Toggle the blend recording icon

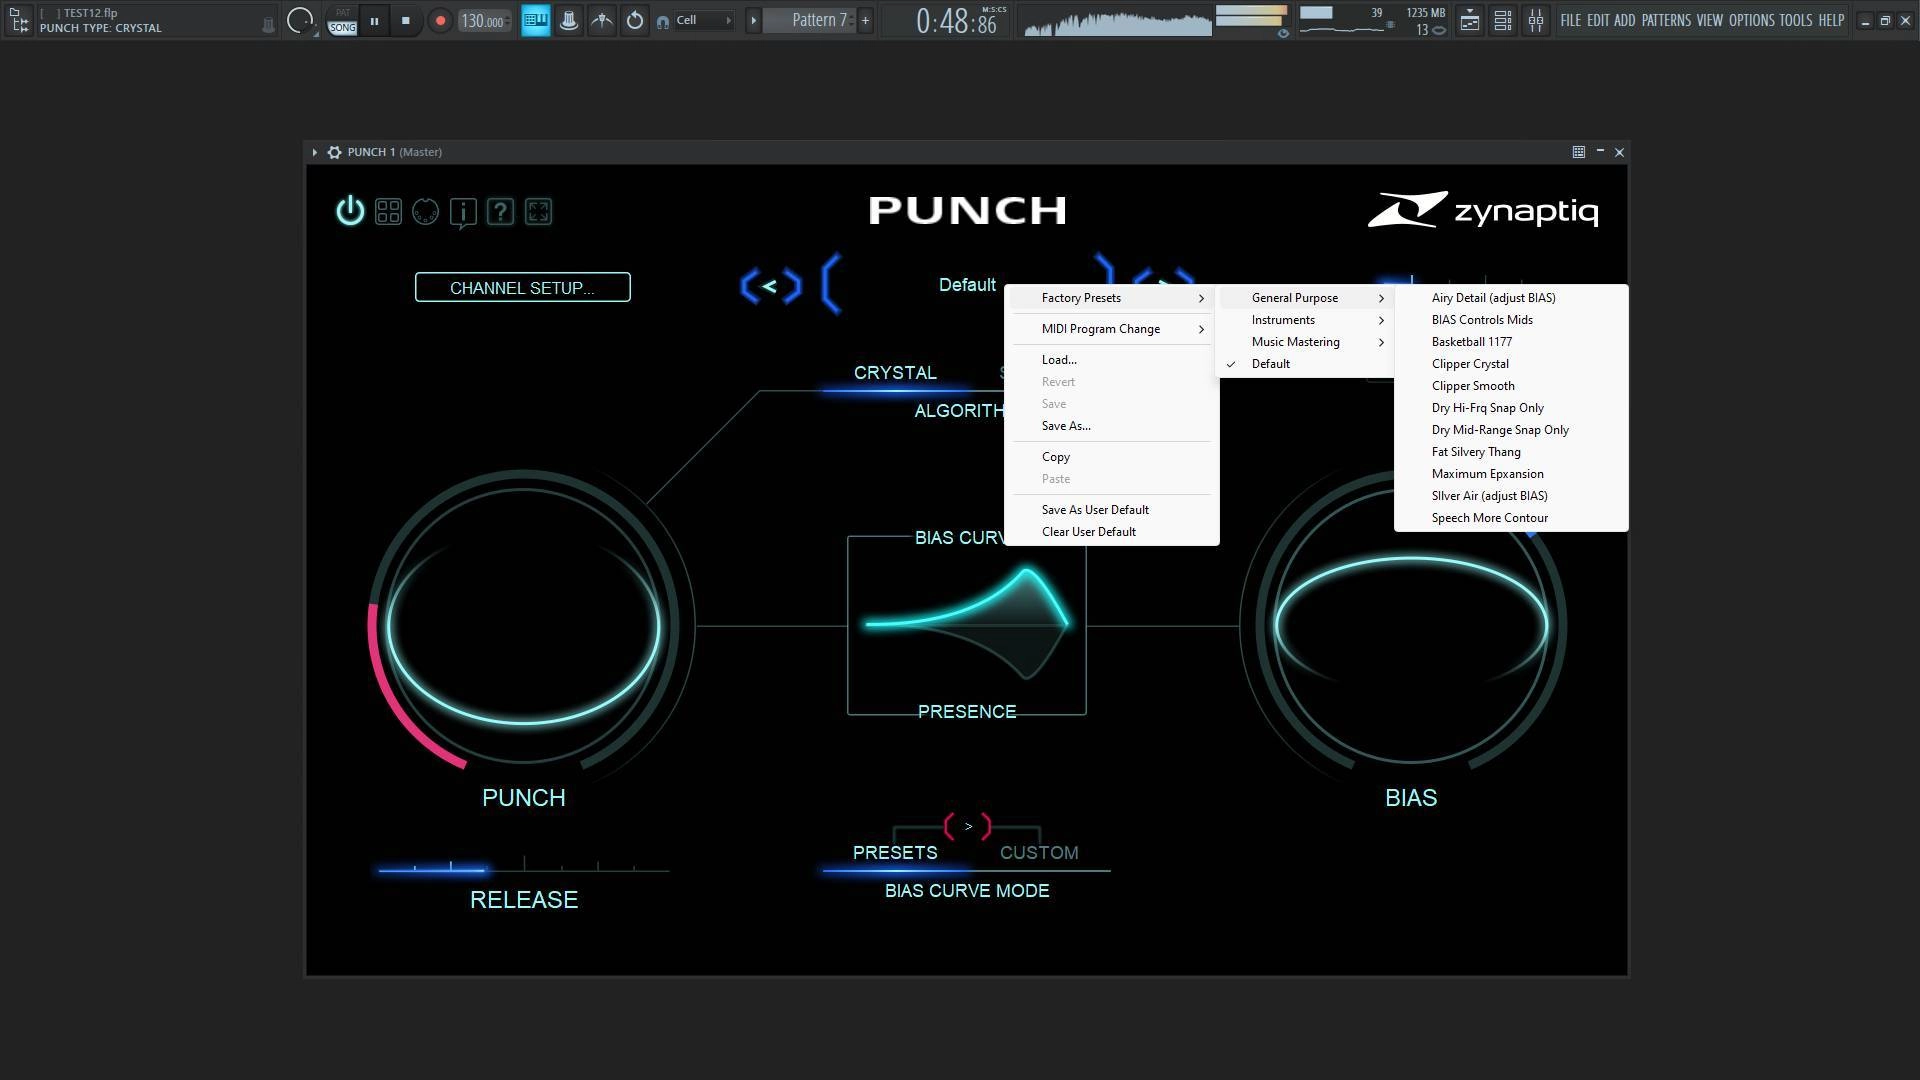click(602, 20)
